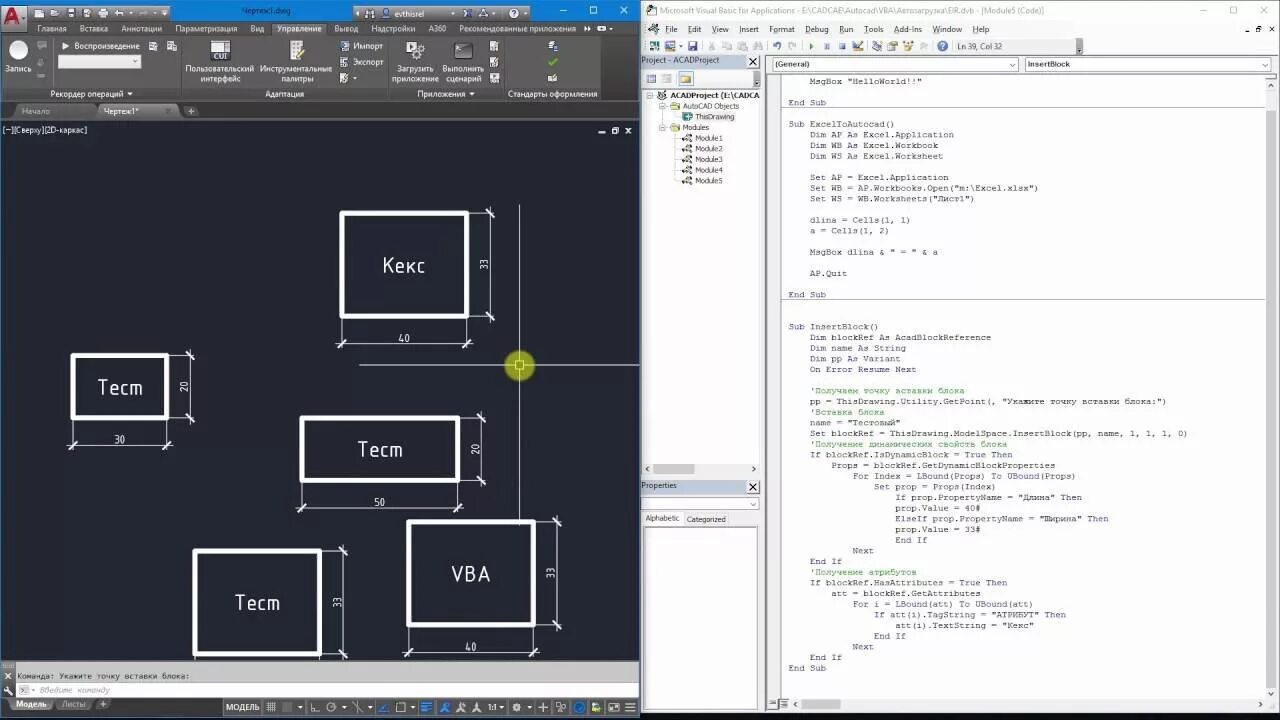Click VBA Run Sub green play icon

[811, 46]
